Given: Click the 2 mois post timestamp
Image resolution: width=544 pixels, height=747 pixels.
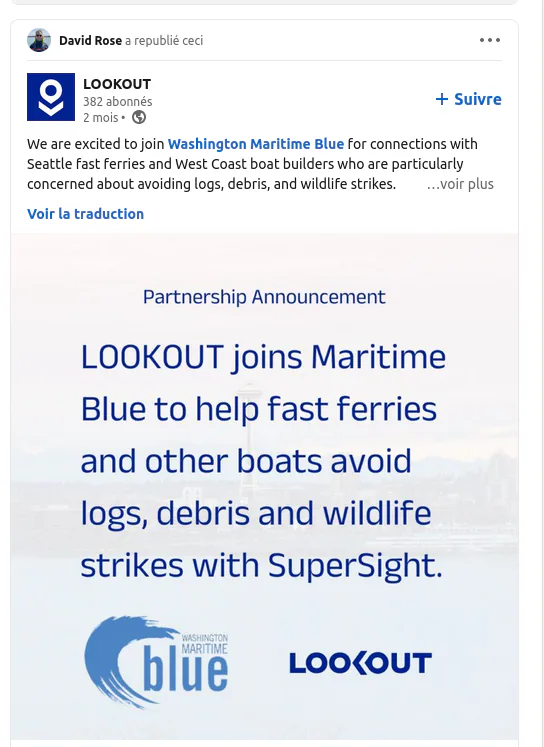Looking at the screenshot, I should click(x=101, y=117).
